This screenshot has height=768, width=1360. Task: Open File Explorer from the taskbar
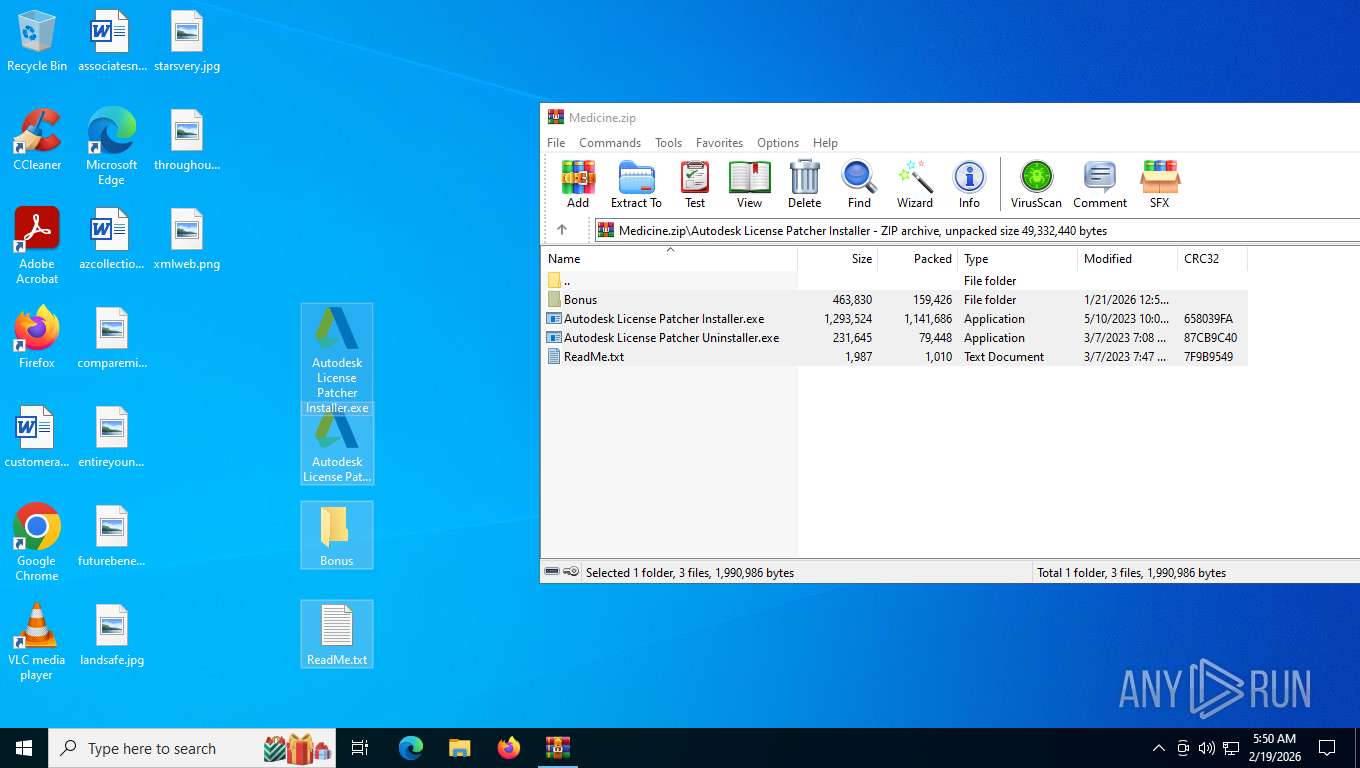(459, 748)
